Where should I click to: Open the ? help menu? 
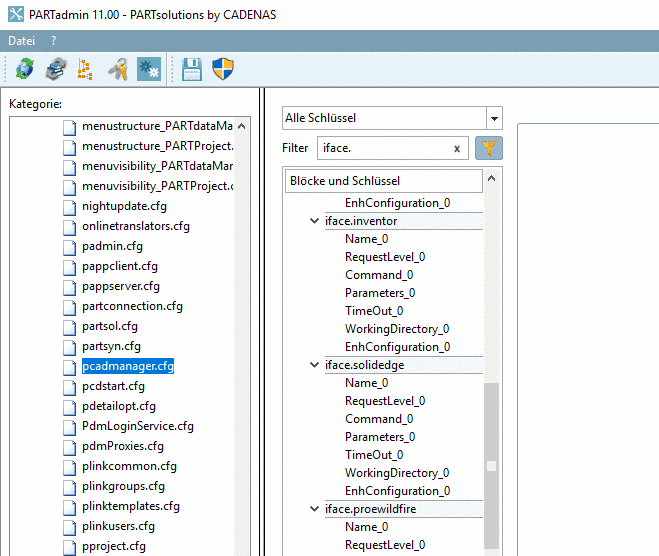coord(53,41)
